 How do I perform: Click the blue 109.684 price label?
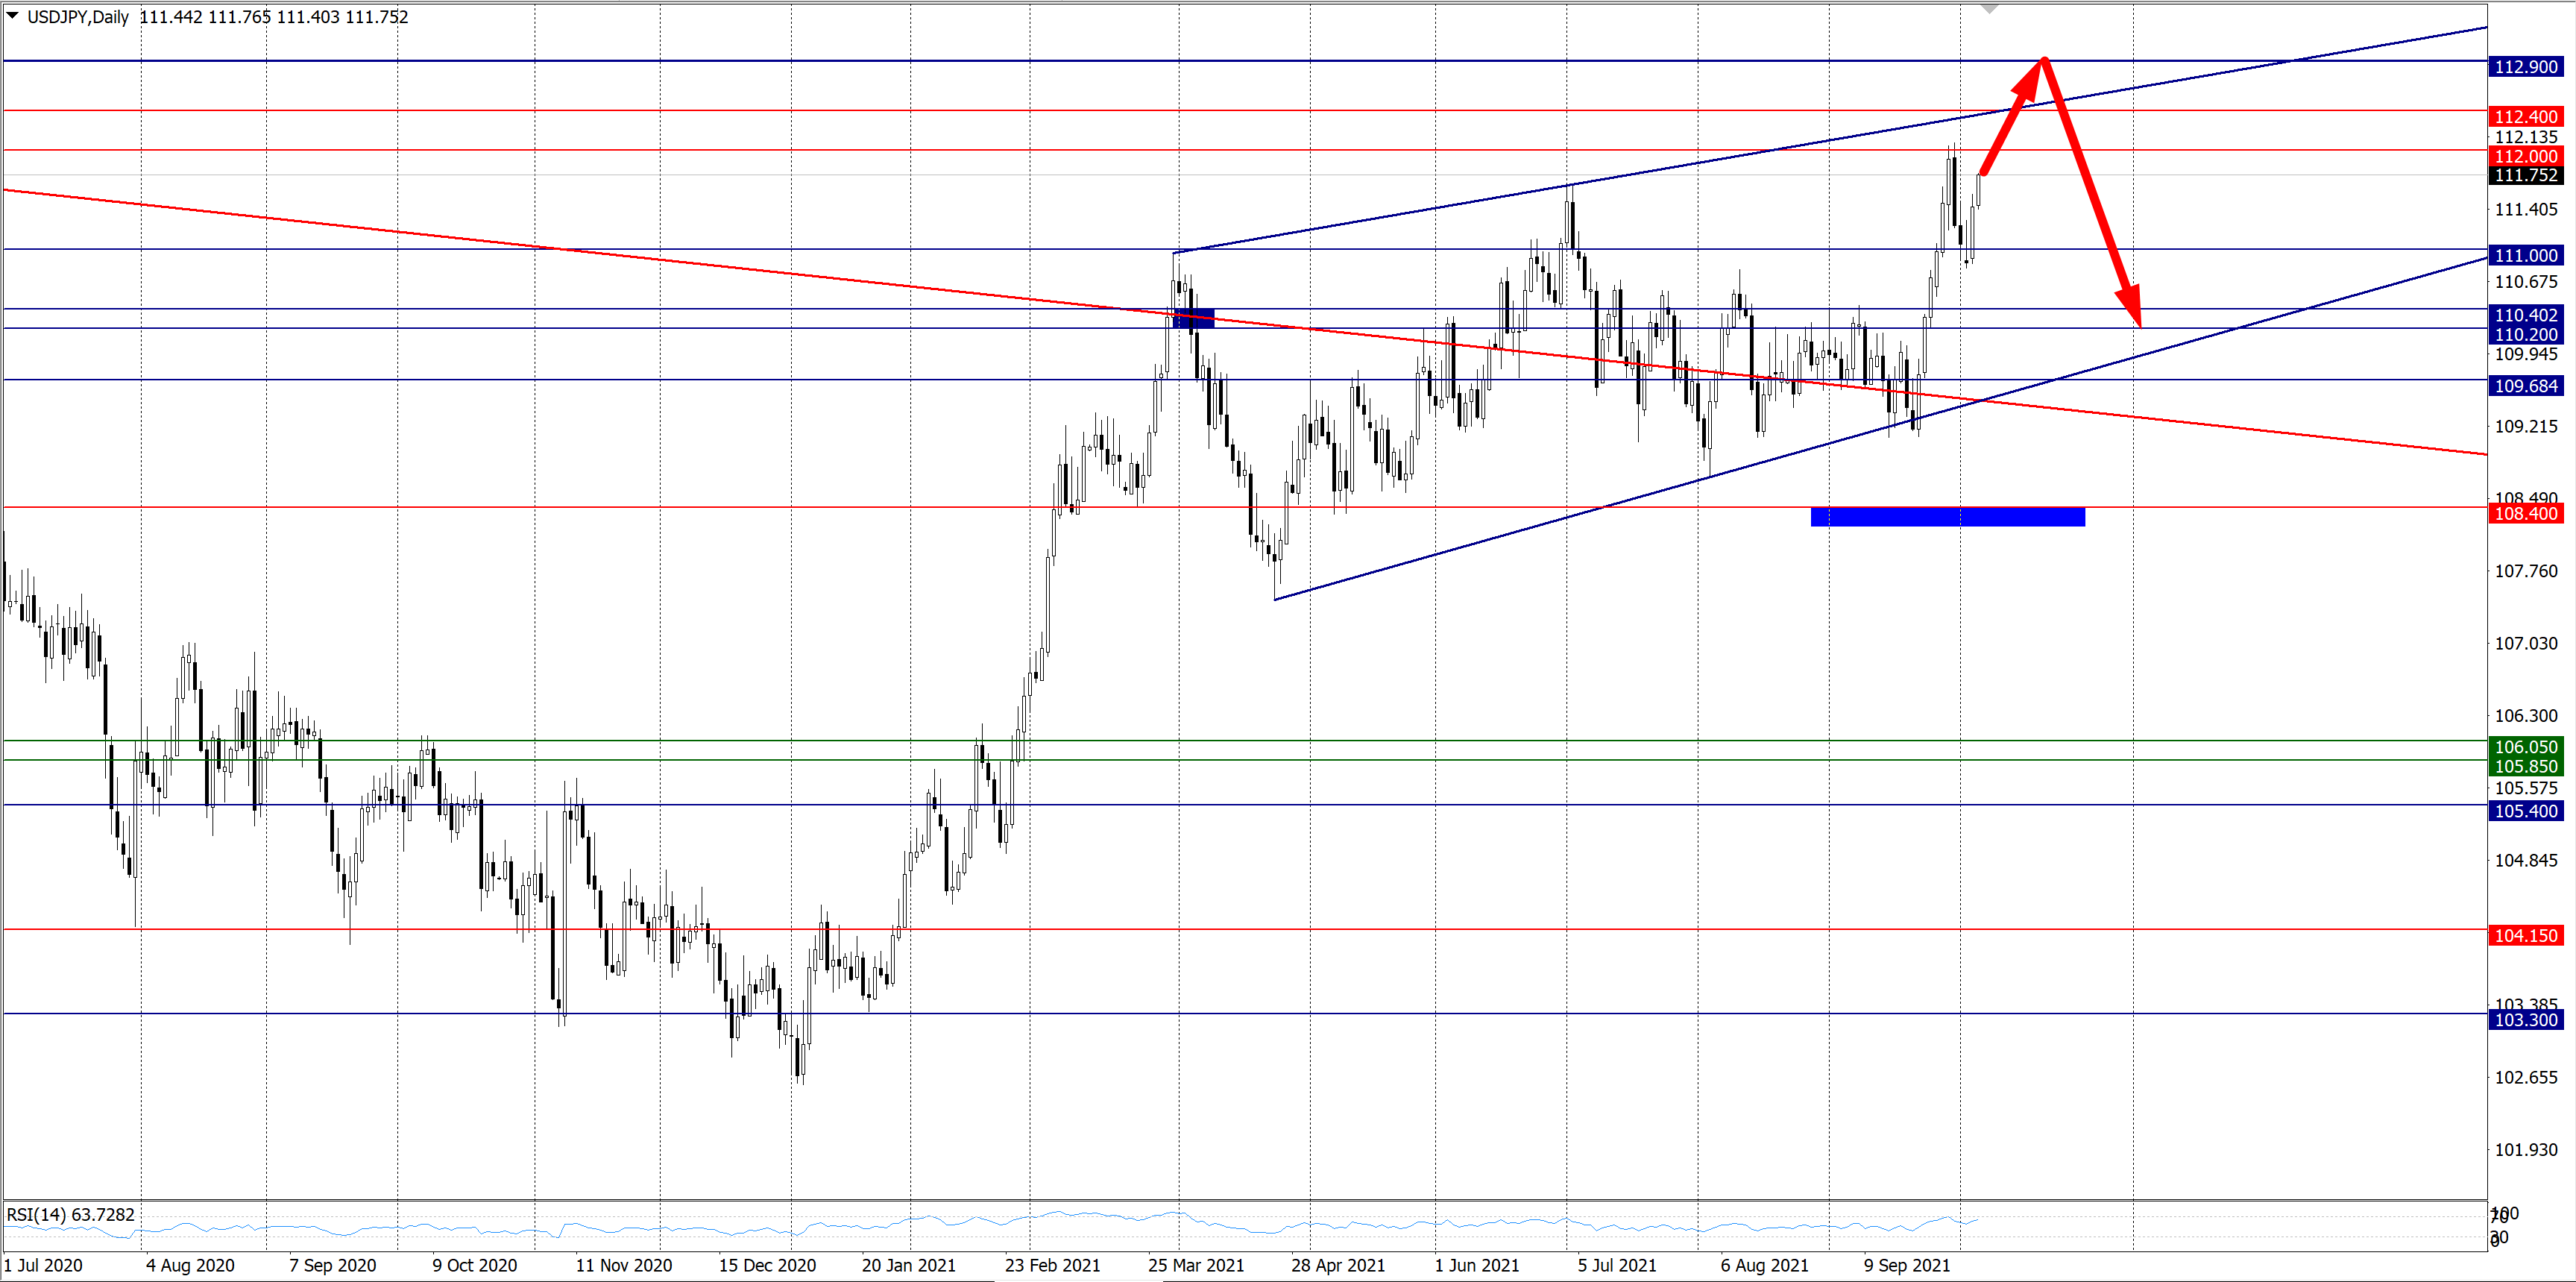point(2525,386)
